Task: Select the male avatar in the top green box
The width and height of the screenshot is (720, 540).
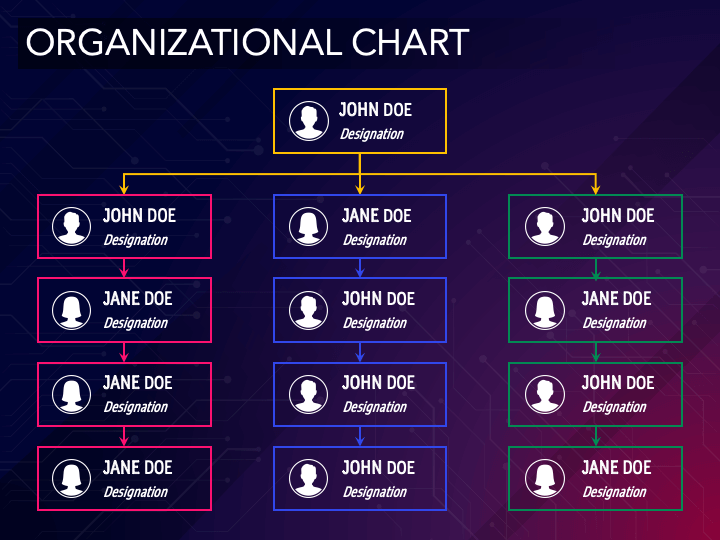Action: tap(545, 226)
